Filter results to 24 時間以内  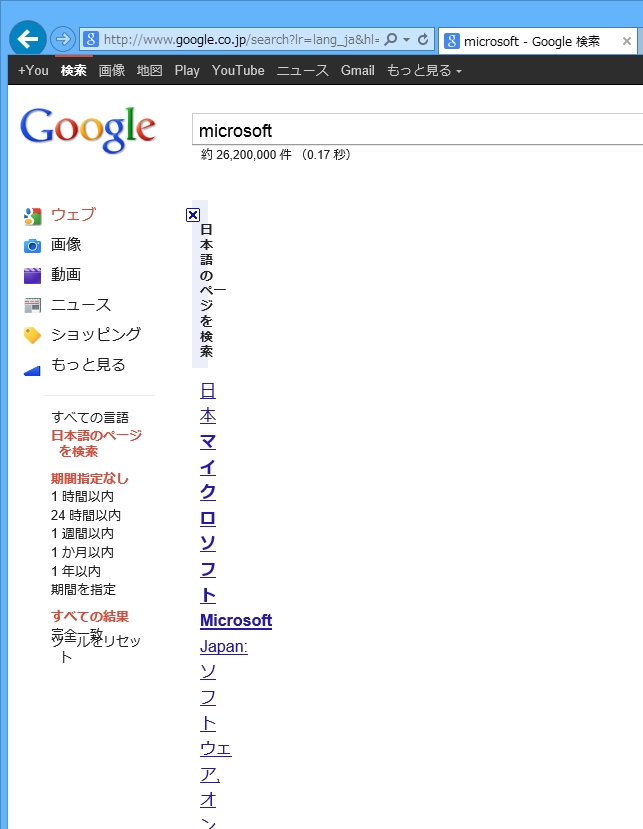86,515
